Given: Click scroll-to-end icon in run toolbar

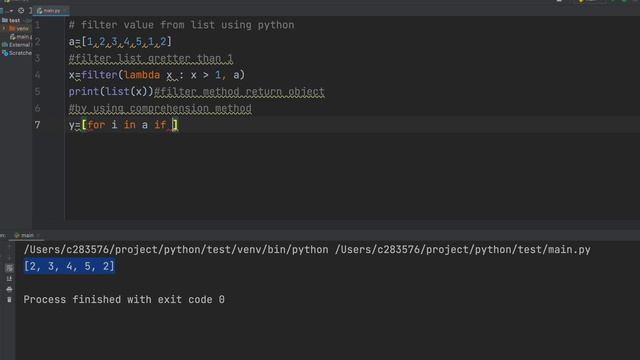Looking at the screenshot, I should coord(9,279).
